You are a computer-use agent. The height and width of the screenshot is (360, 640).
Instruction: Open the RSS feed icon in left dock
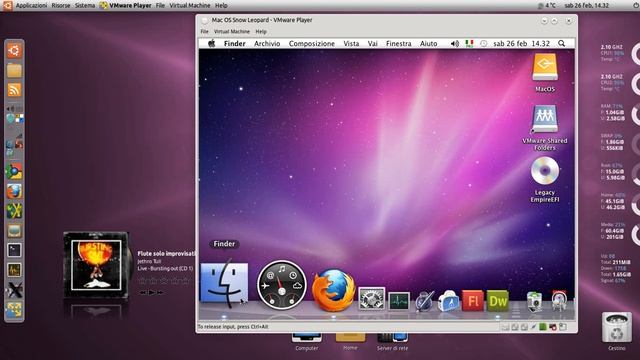tap(14, 90)
